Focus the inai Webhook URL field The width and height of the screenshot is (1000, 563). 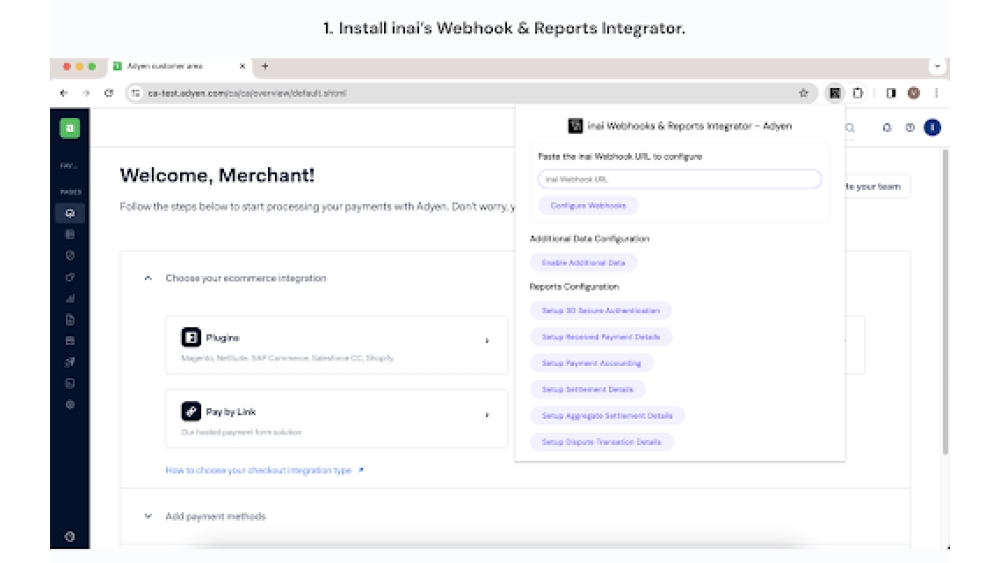(679, 179)
